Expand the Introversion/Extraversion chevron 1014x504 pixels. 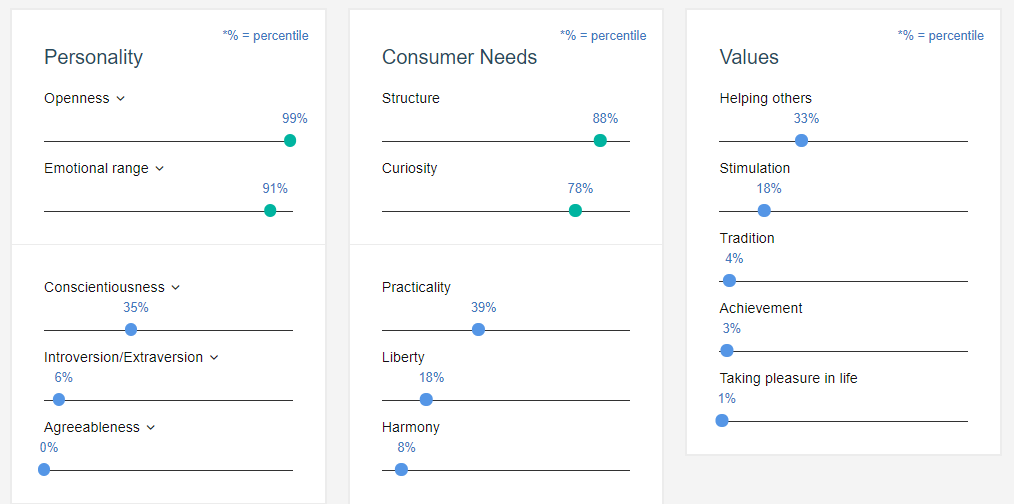[x=214, y=357]
